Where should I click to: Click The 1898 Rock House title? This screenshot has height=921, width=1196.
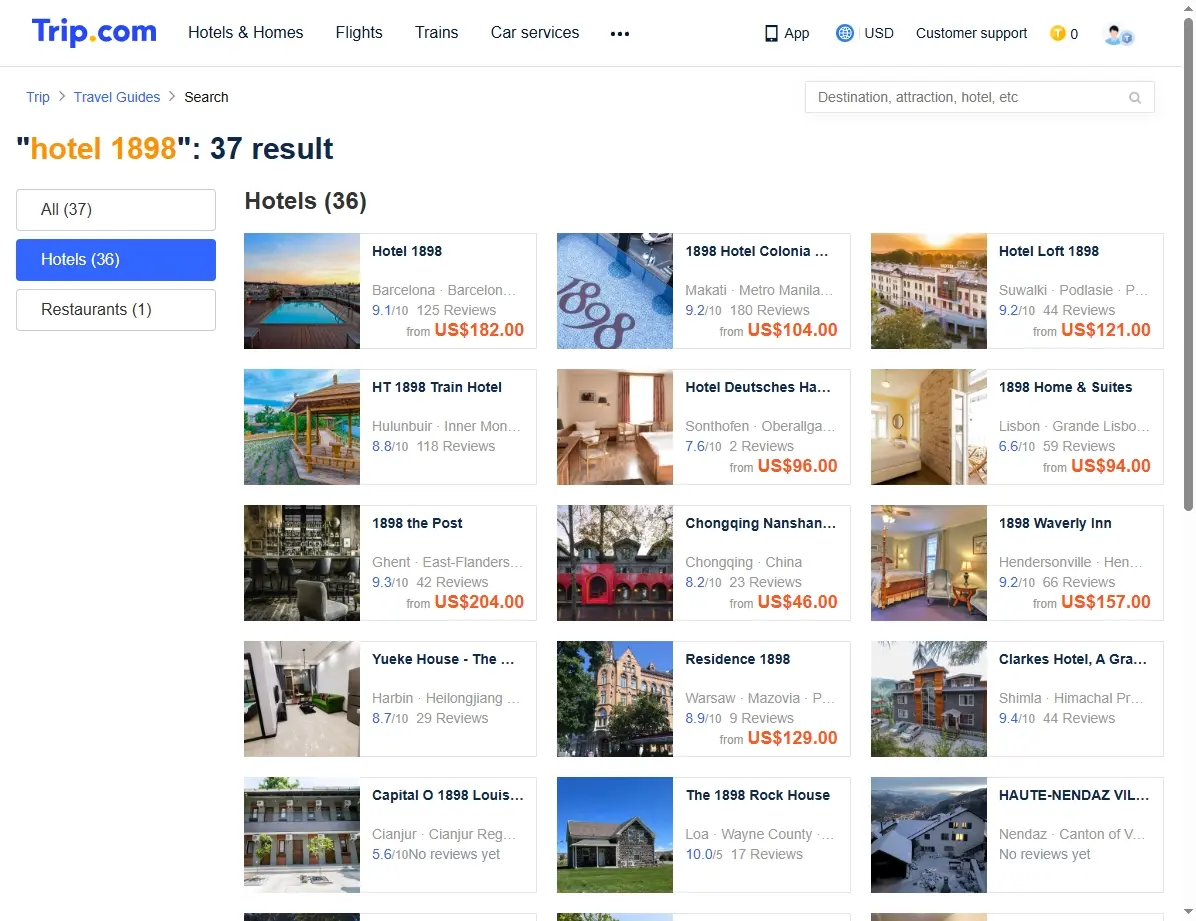point(757,795)
